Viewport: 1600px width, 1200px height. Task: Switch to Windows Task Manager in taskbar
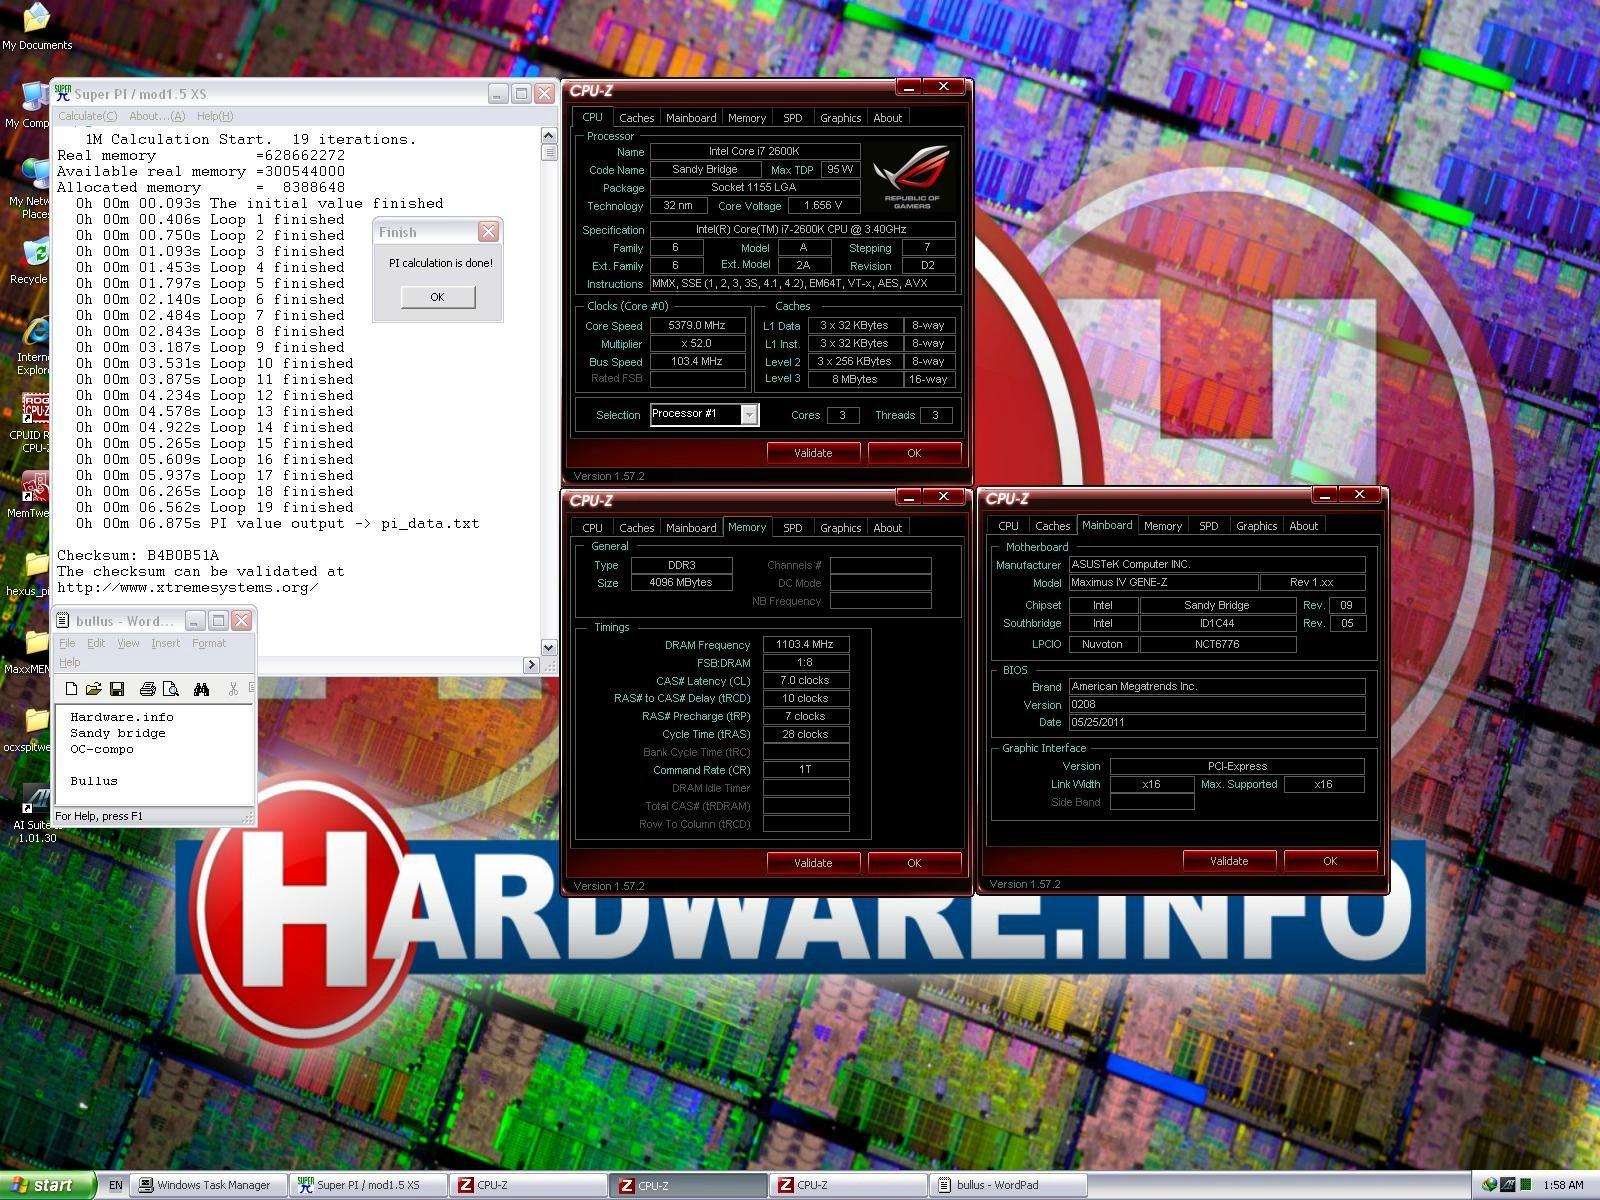[207, 1185]
